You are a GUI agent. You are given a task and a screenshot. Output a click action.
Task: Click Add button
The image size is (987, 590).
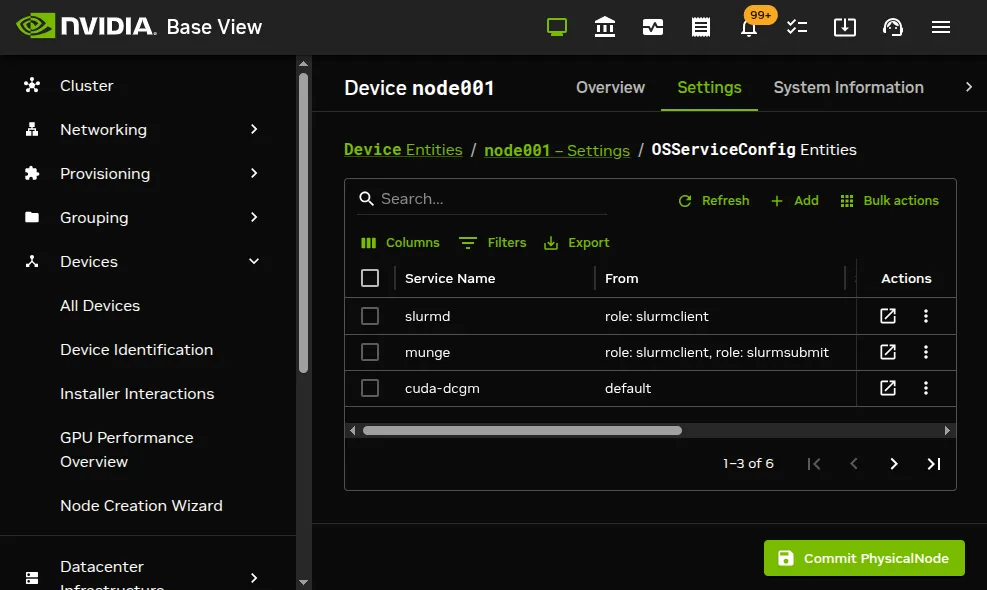tap(794, 200)
